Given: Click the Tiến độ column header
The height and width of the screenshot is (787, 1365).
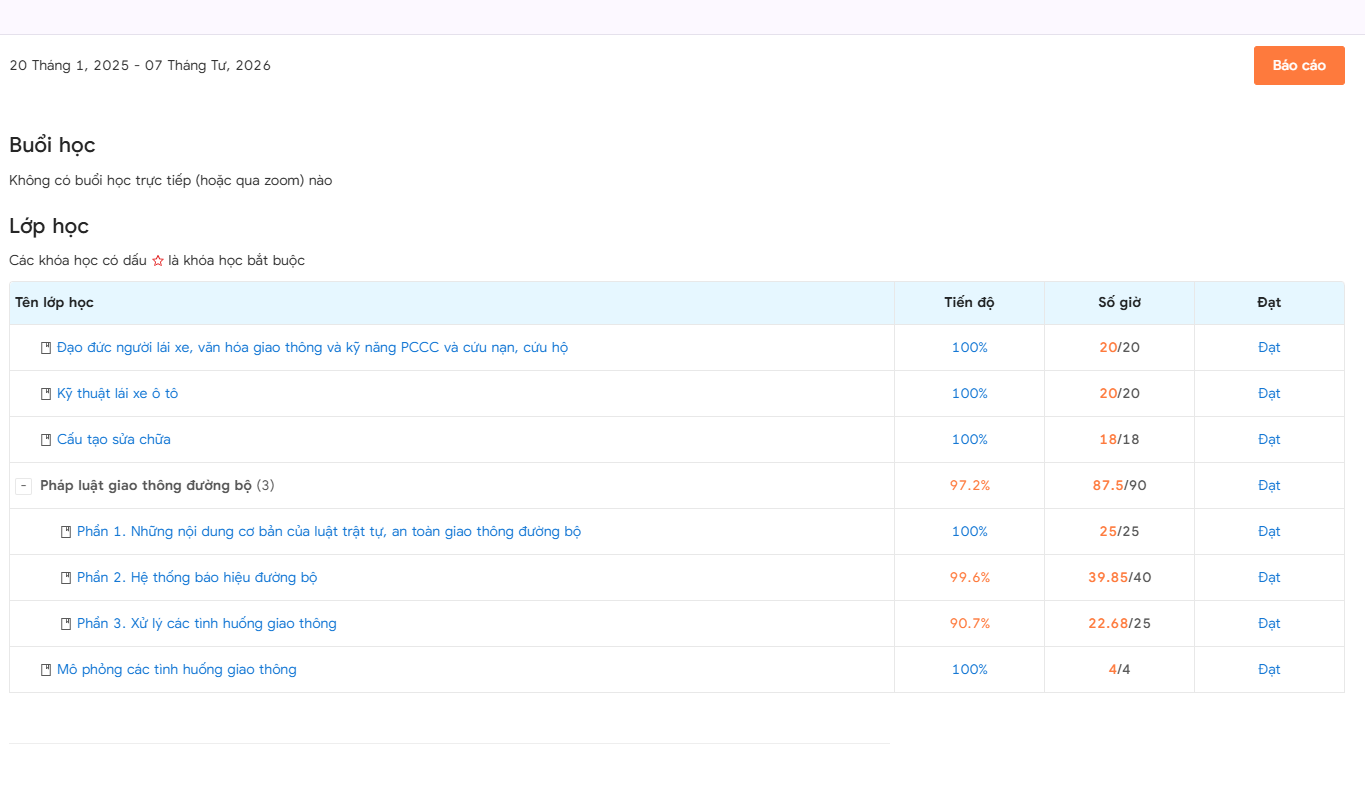Looking at the screenshot, I should coord(969,303).
